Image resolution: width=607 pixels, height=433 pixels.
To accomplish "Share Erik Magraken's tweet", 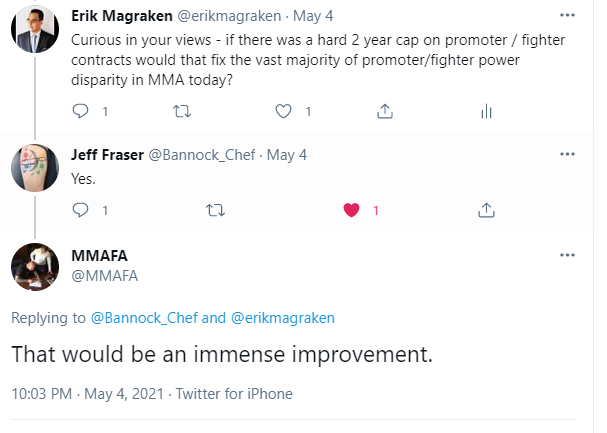I will [385, 112].
